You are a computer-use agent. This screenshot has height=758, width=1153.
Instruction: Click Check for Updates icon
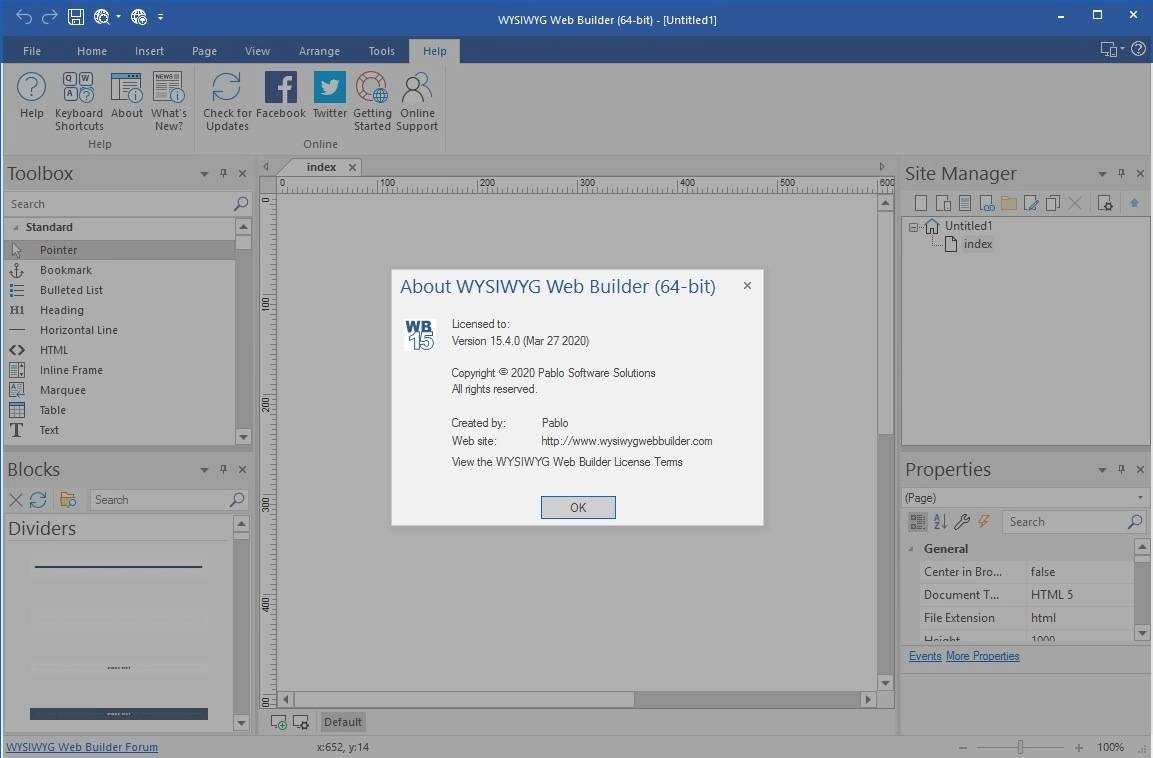tap(227, 101)
